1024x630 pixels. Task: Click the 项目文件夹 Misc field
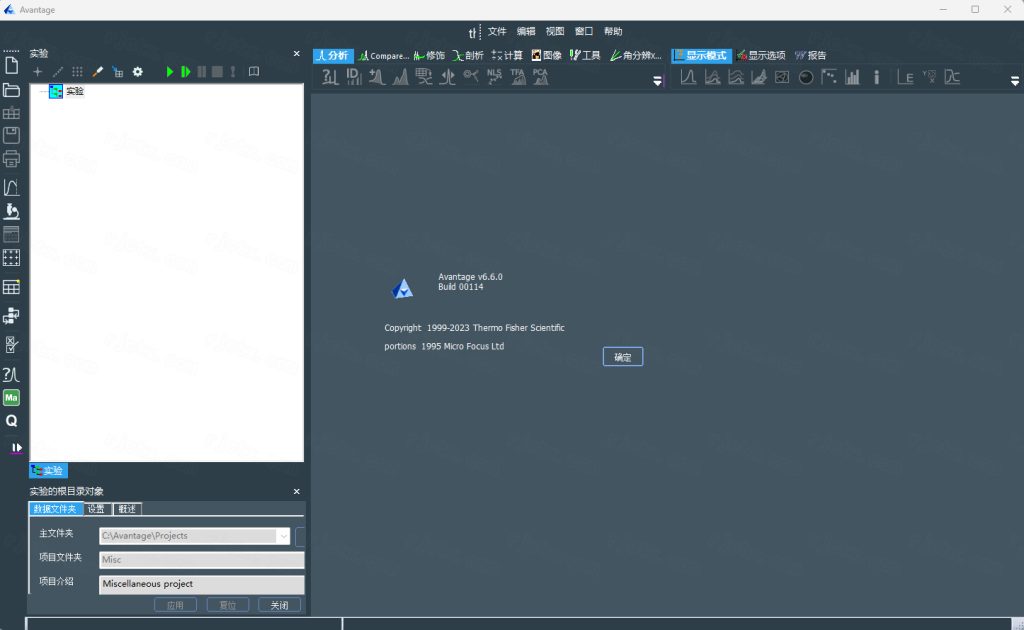[x=202, y=560]
